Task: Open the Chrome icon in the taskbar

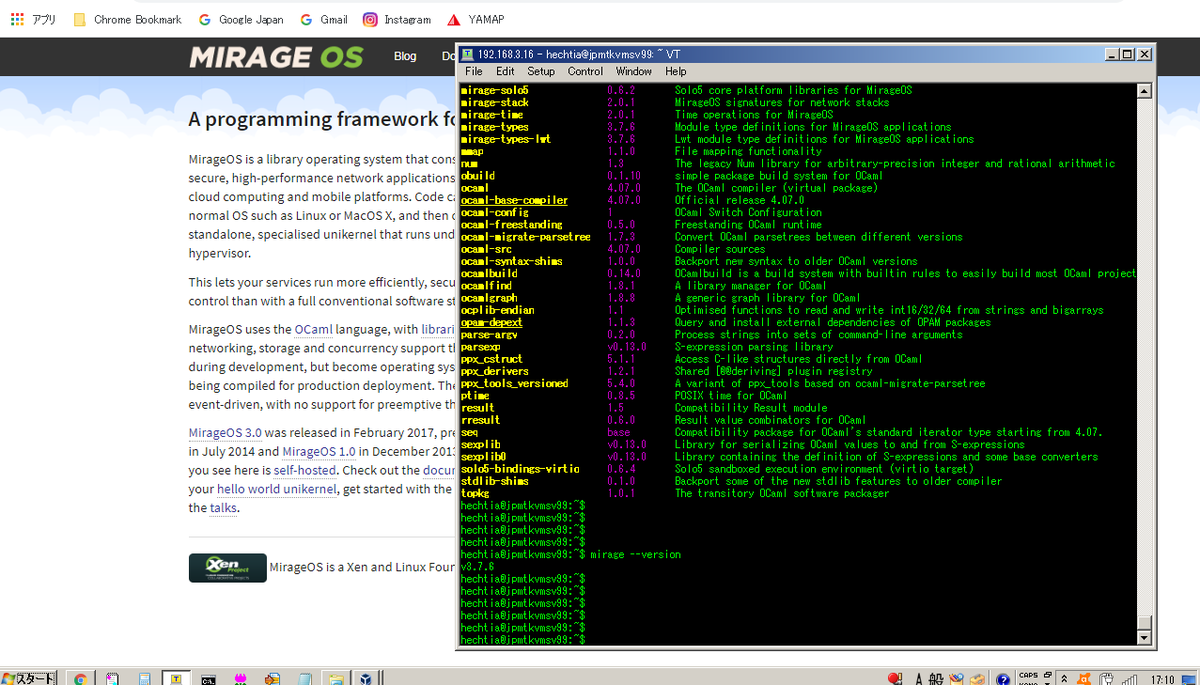Action: [x=80, y=679]
